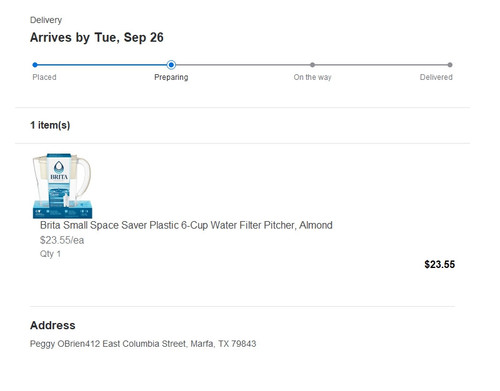The width and height of the screenshot is (500, 391).
Task: Click the Placed step dot on tracker
Action: 35,65
